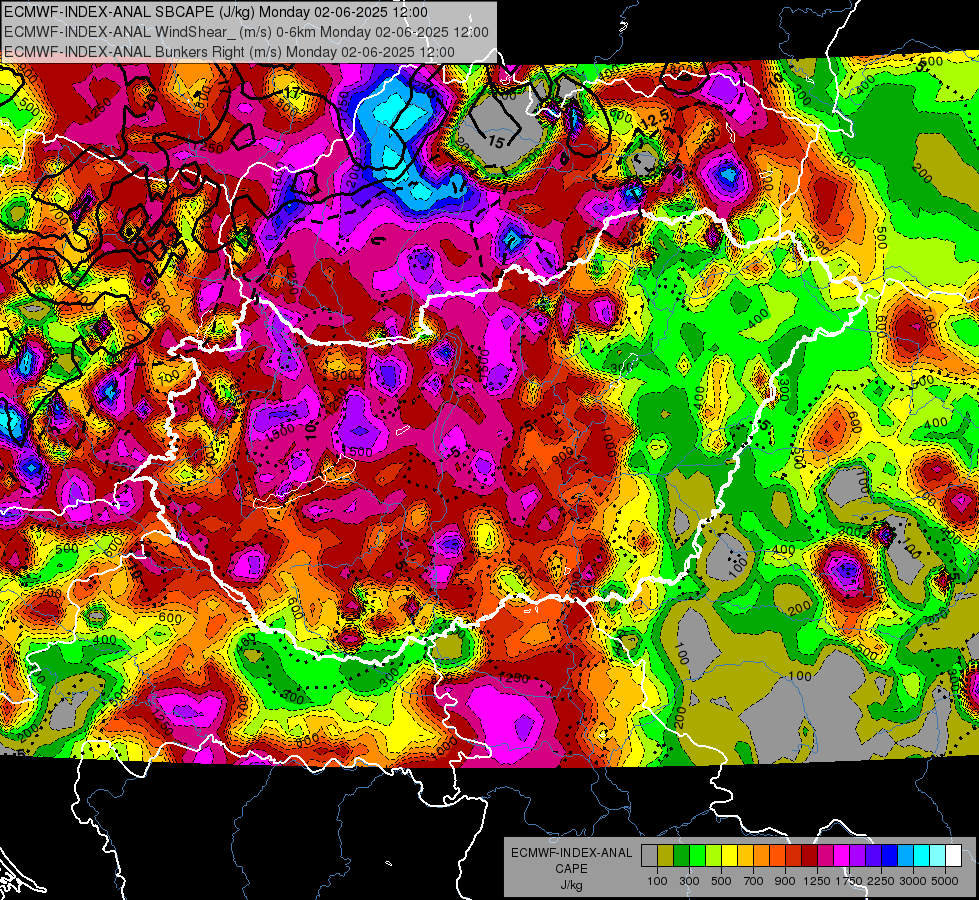Click the purple legend swatch
This screenshot has width=979, height=900.
click(x=857, y=856)
